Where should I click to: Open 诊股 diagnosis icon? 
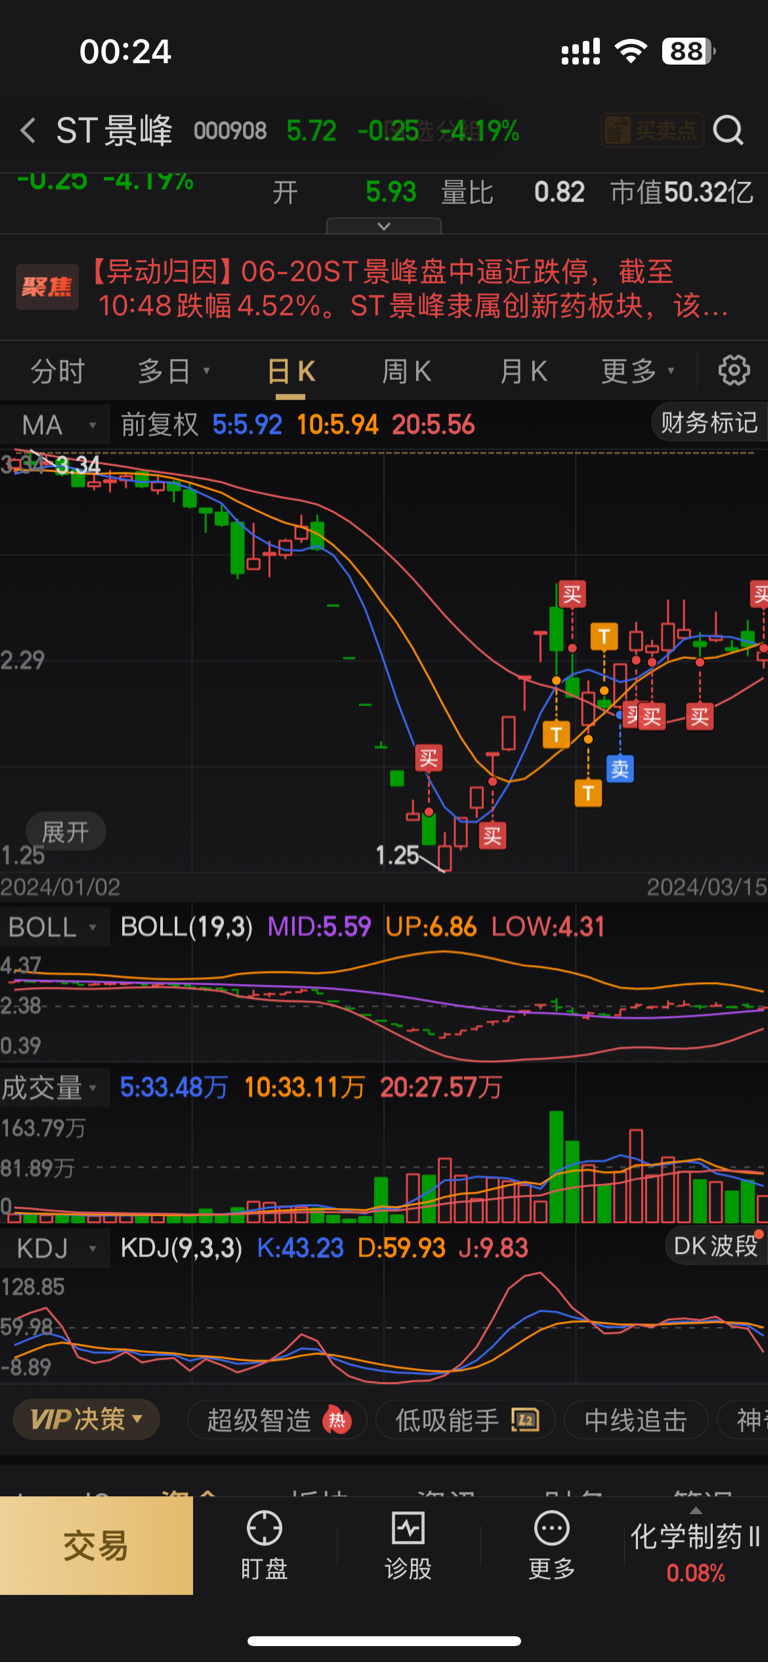[408, 1528]
